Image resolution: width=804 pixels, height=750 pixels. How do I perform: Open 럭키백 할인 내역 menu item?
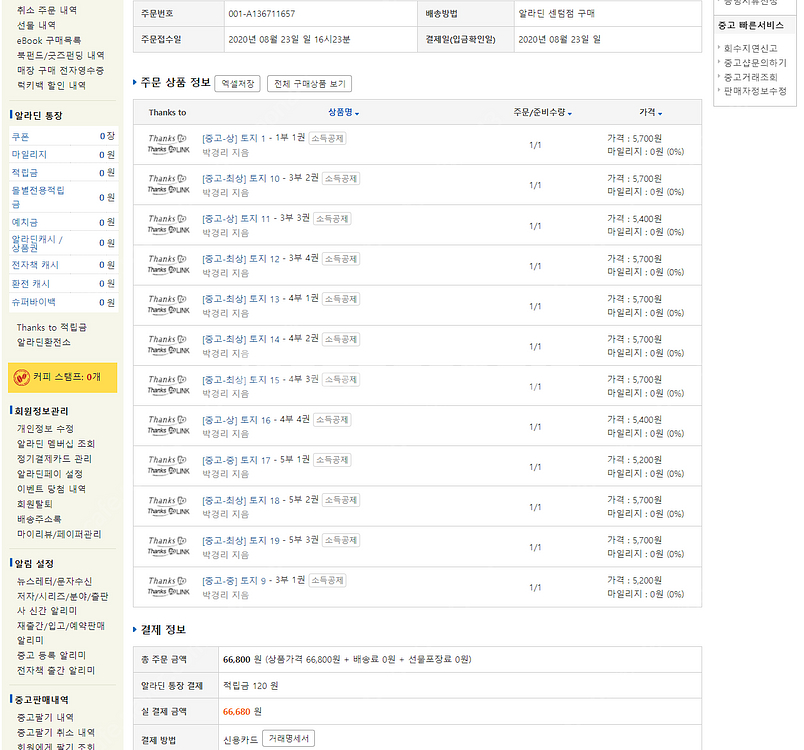click(x=51, y=85)
